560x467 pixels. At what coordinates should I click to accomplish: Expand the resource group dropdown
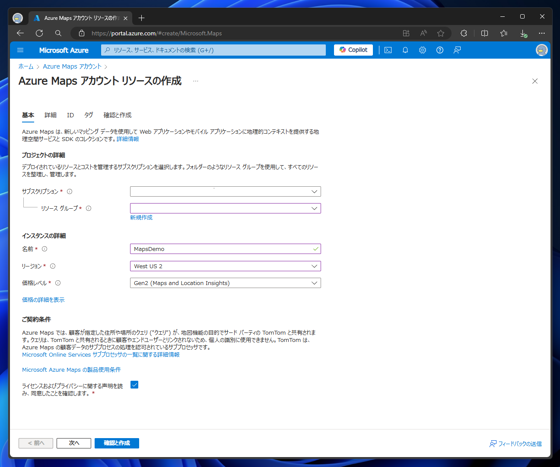click(225, 208)
